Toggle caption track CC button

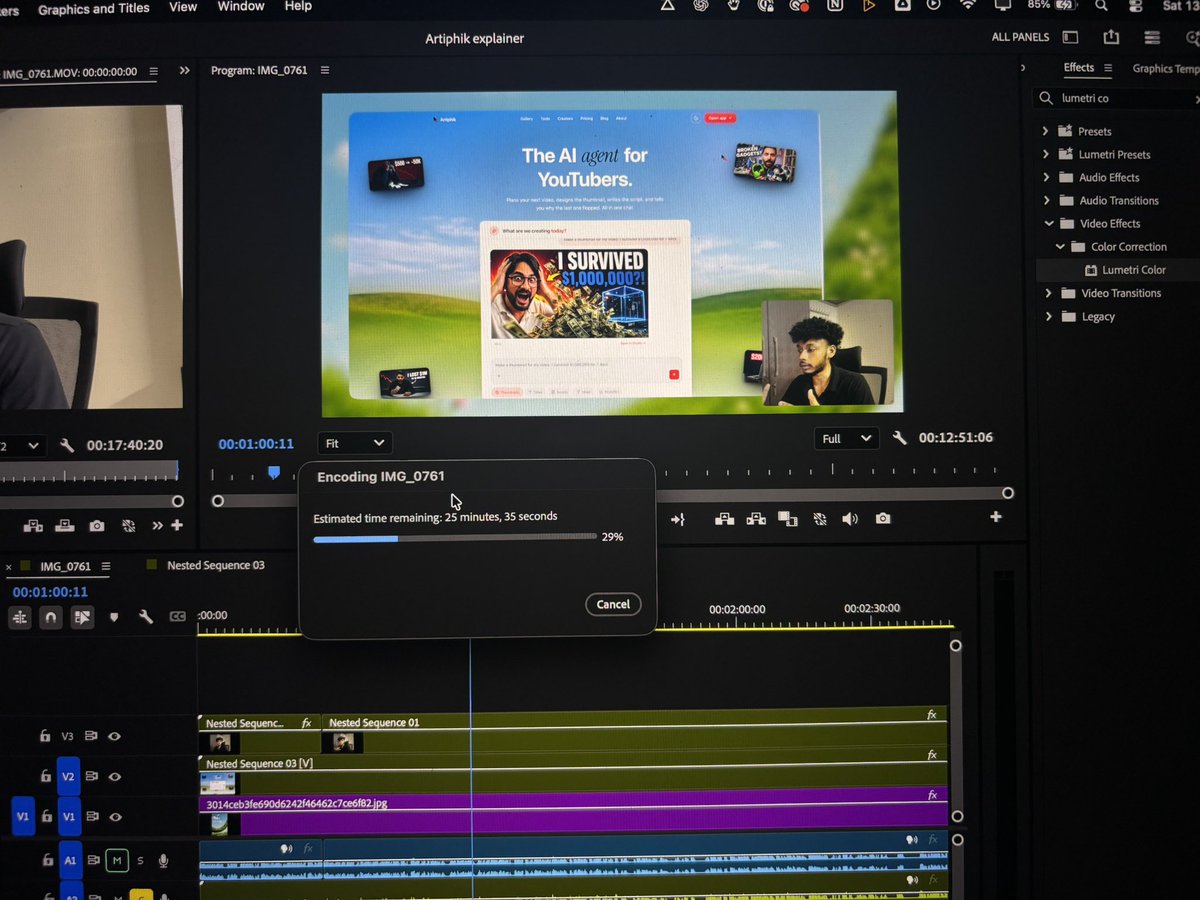click(x=177, y=618)
